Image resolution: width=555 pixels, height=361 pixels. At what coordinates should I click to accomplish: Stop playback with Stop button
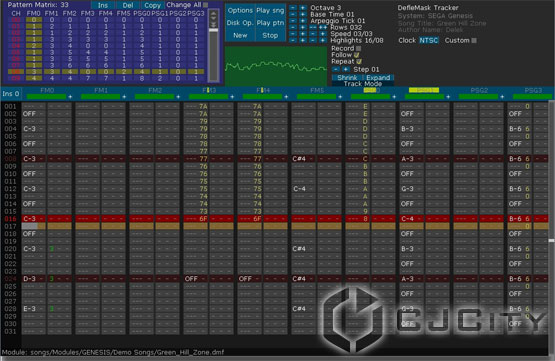click(x=270, y=35)
